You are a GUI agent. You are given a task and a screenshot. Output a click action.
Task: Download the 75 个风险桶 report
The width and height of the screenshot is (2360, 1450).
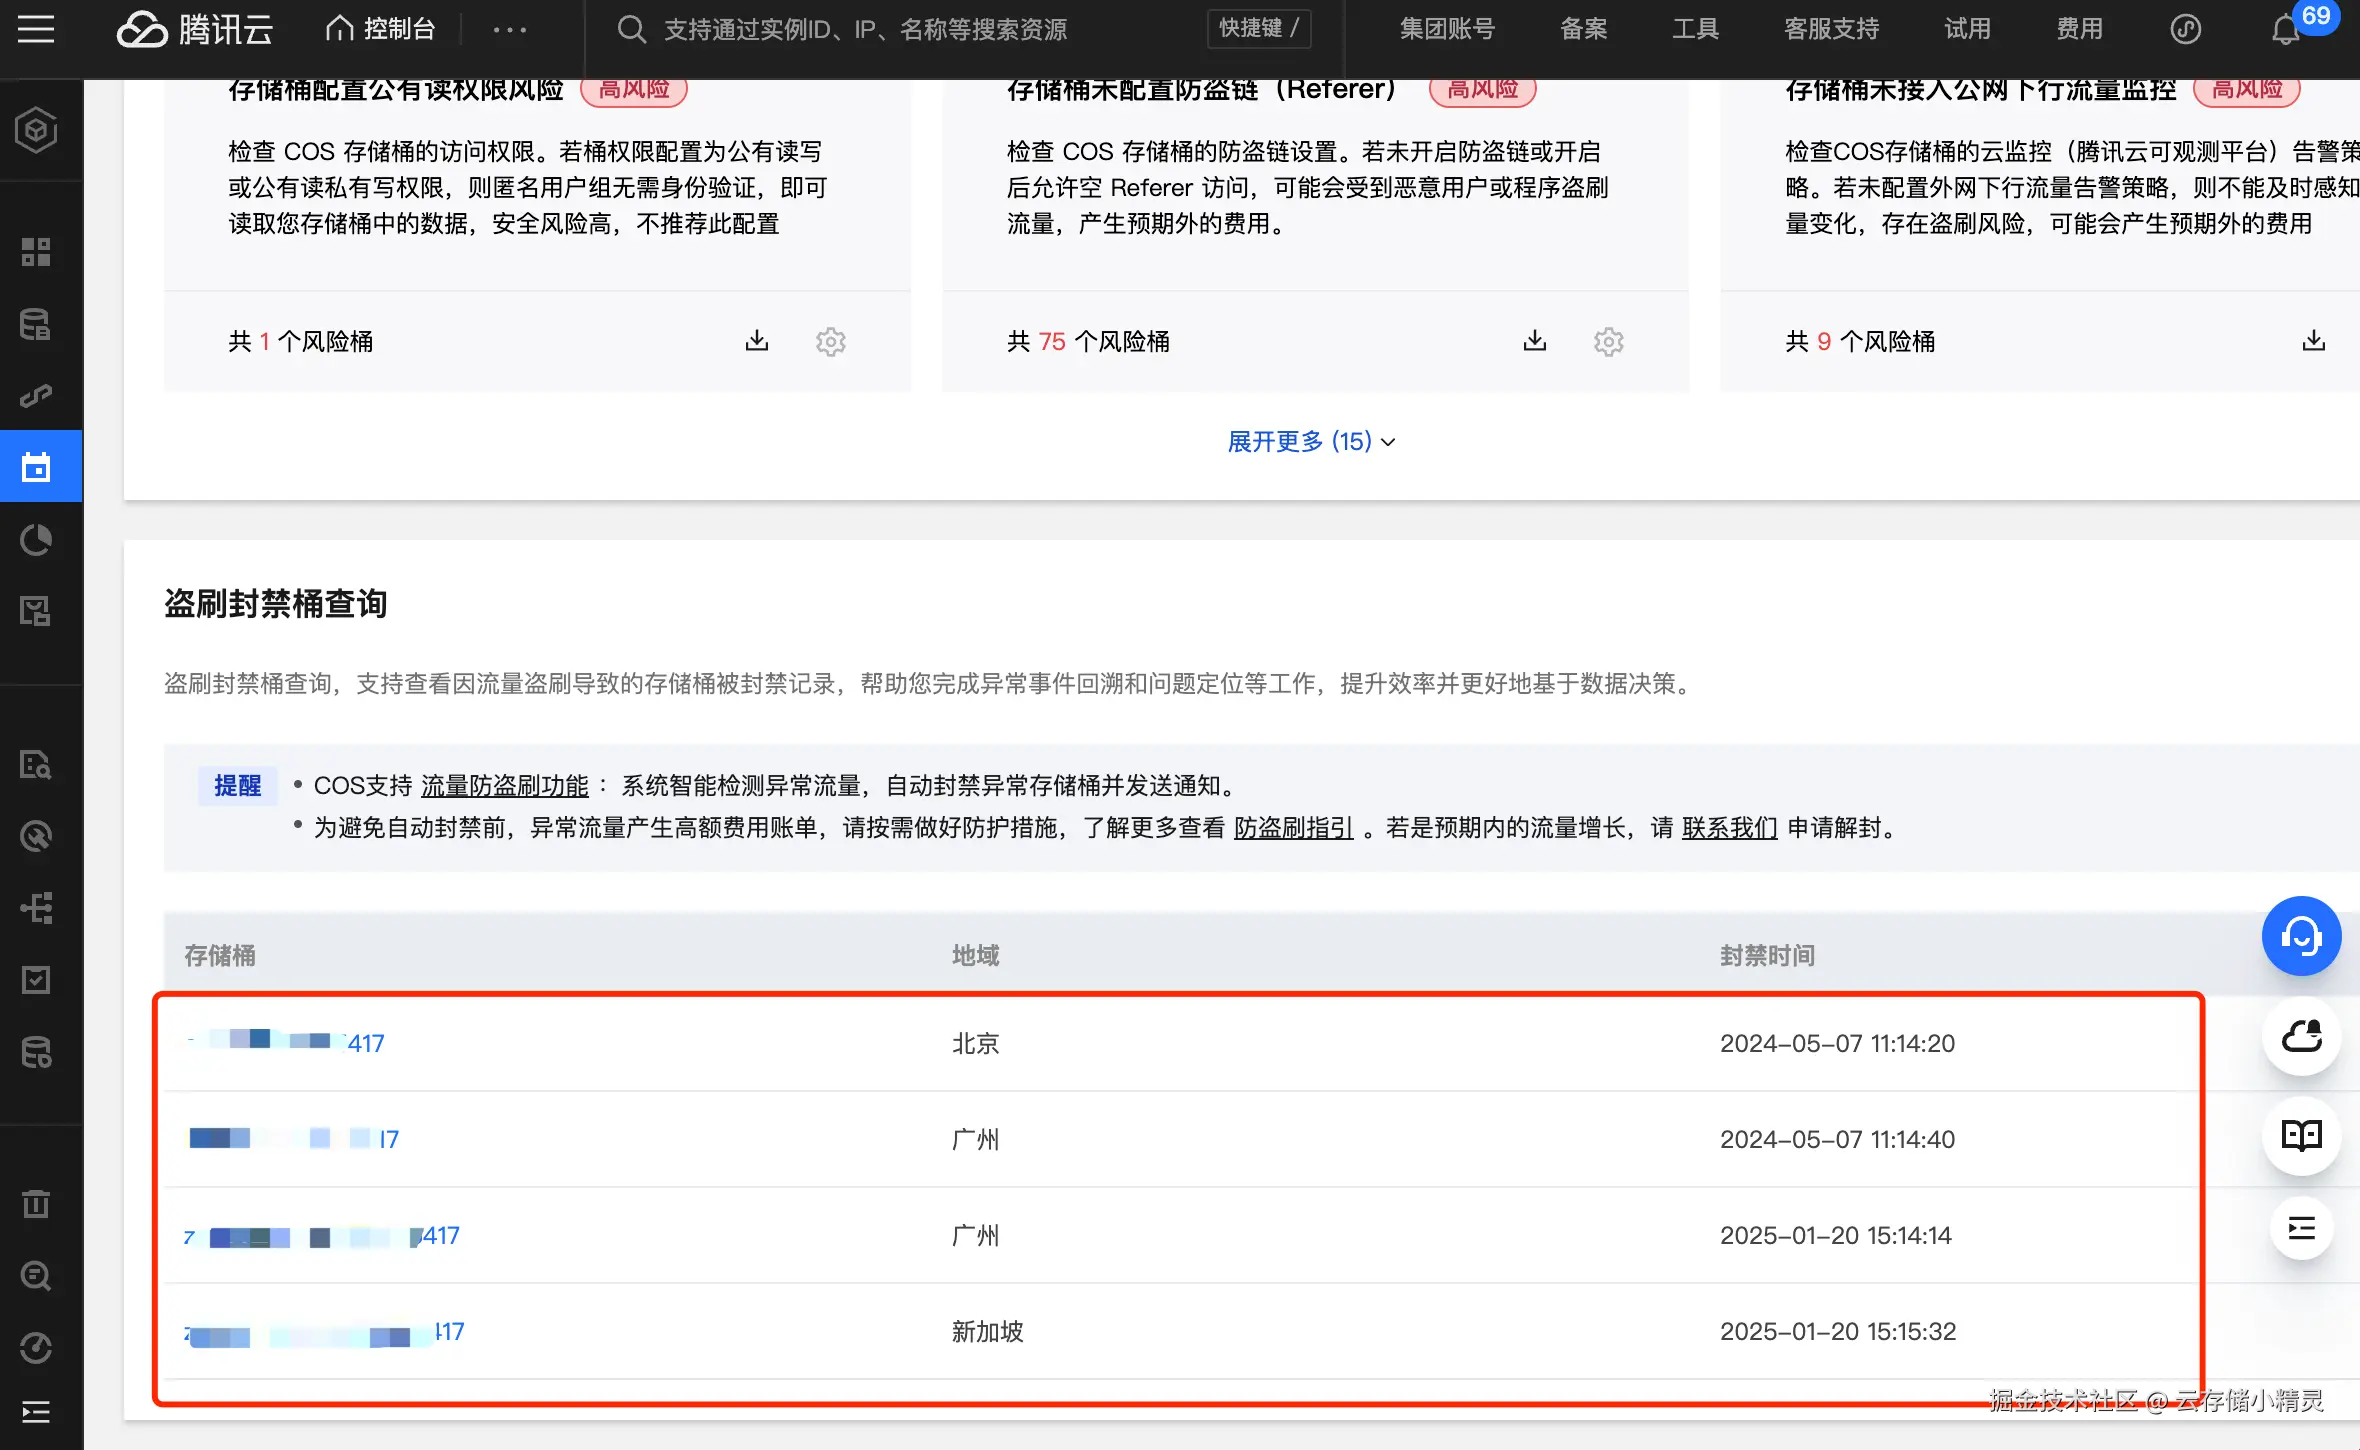[x=1535, y=341]
